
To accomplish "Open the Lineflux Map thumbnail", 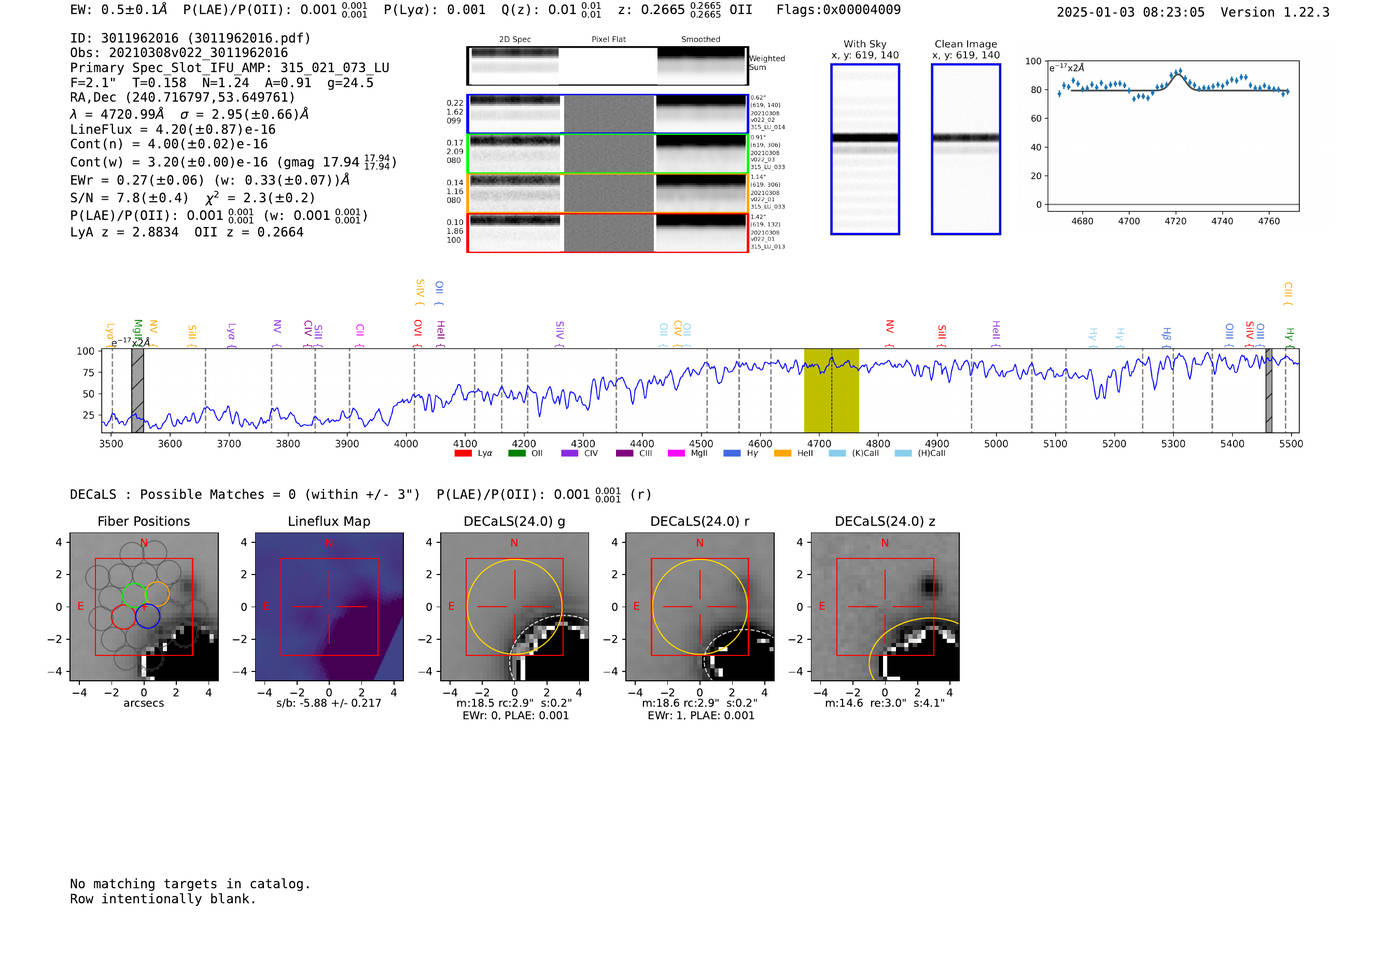I will coord(329,607).
